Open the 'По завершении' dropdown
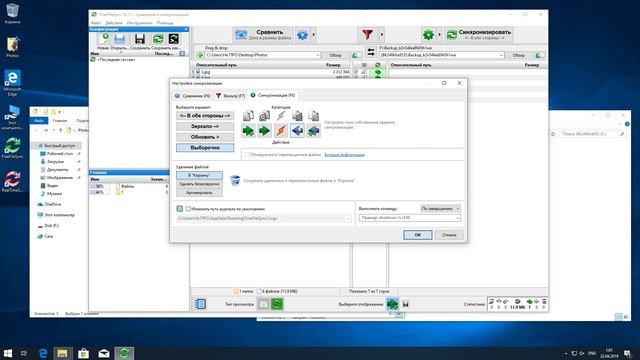Viewport: 640px width, 360px height. click(440, 209)
